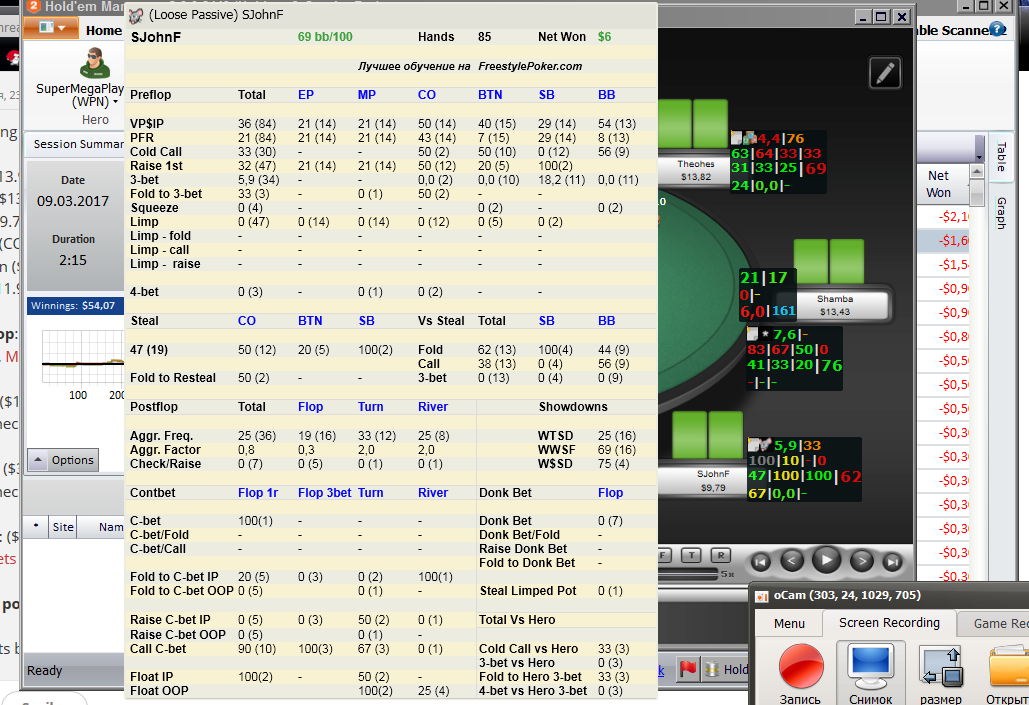Open the oCam resize region icon
This screenshot has height=705, width=1029.
click(942, 666)
